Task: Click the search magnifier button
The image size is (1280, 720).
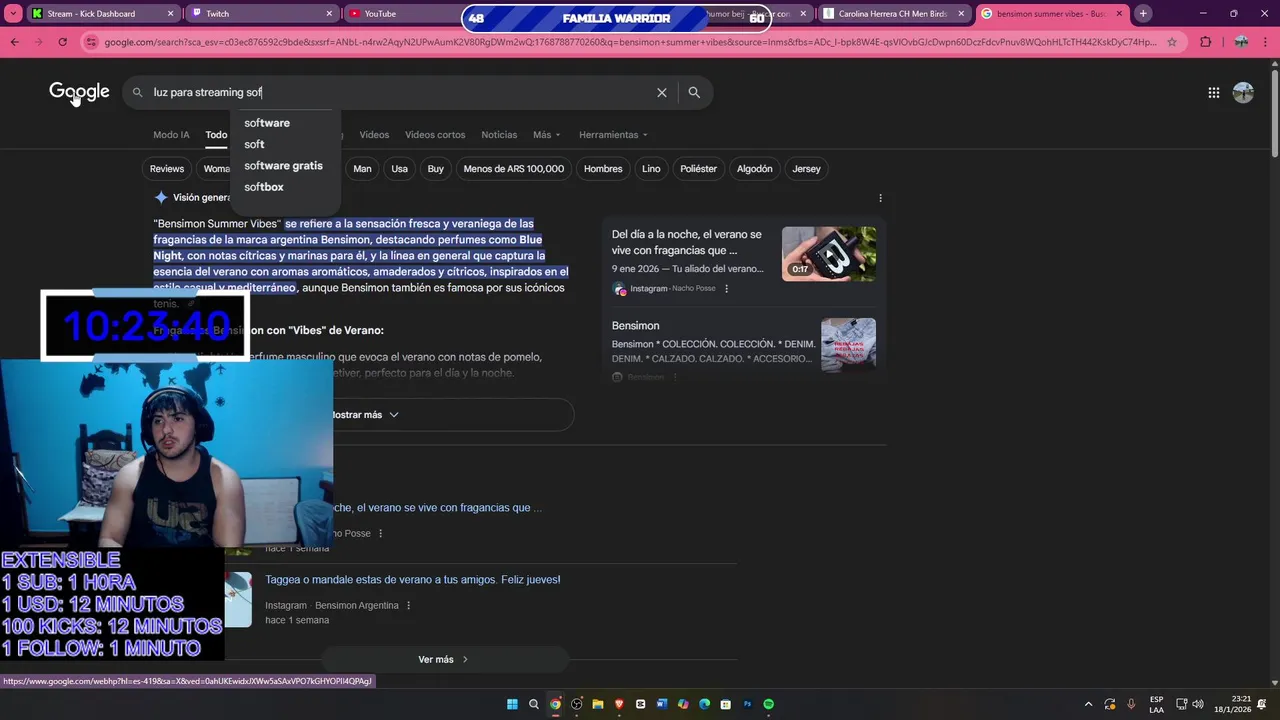Action: (x=694, y=92)
